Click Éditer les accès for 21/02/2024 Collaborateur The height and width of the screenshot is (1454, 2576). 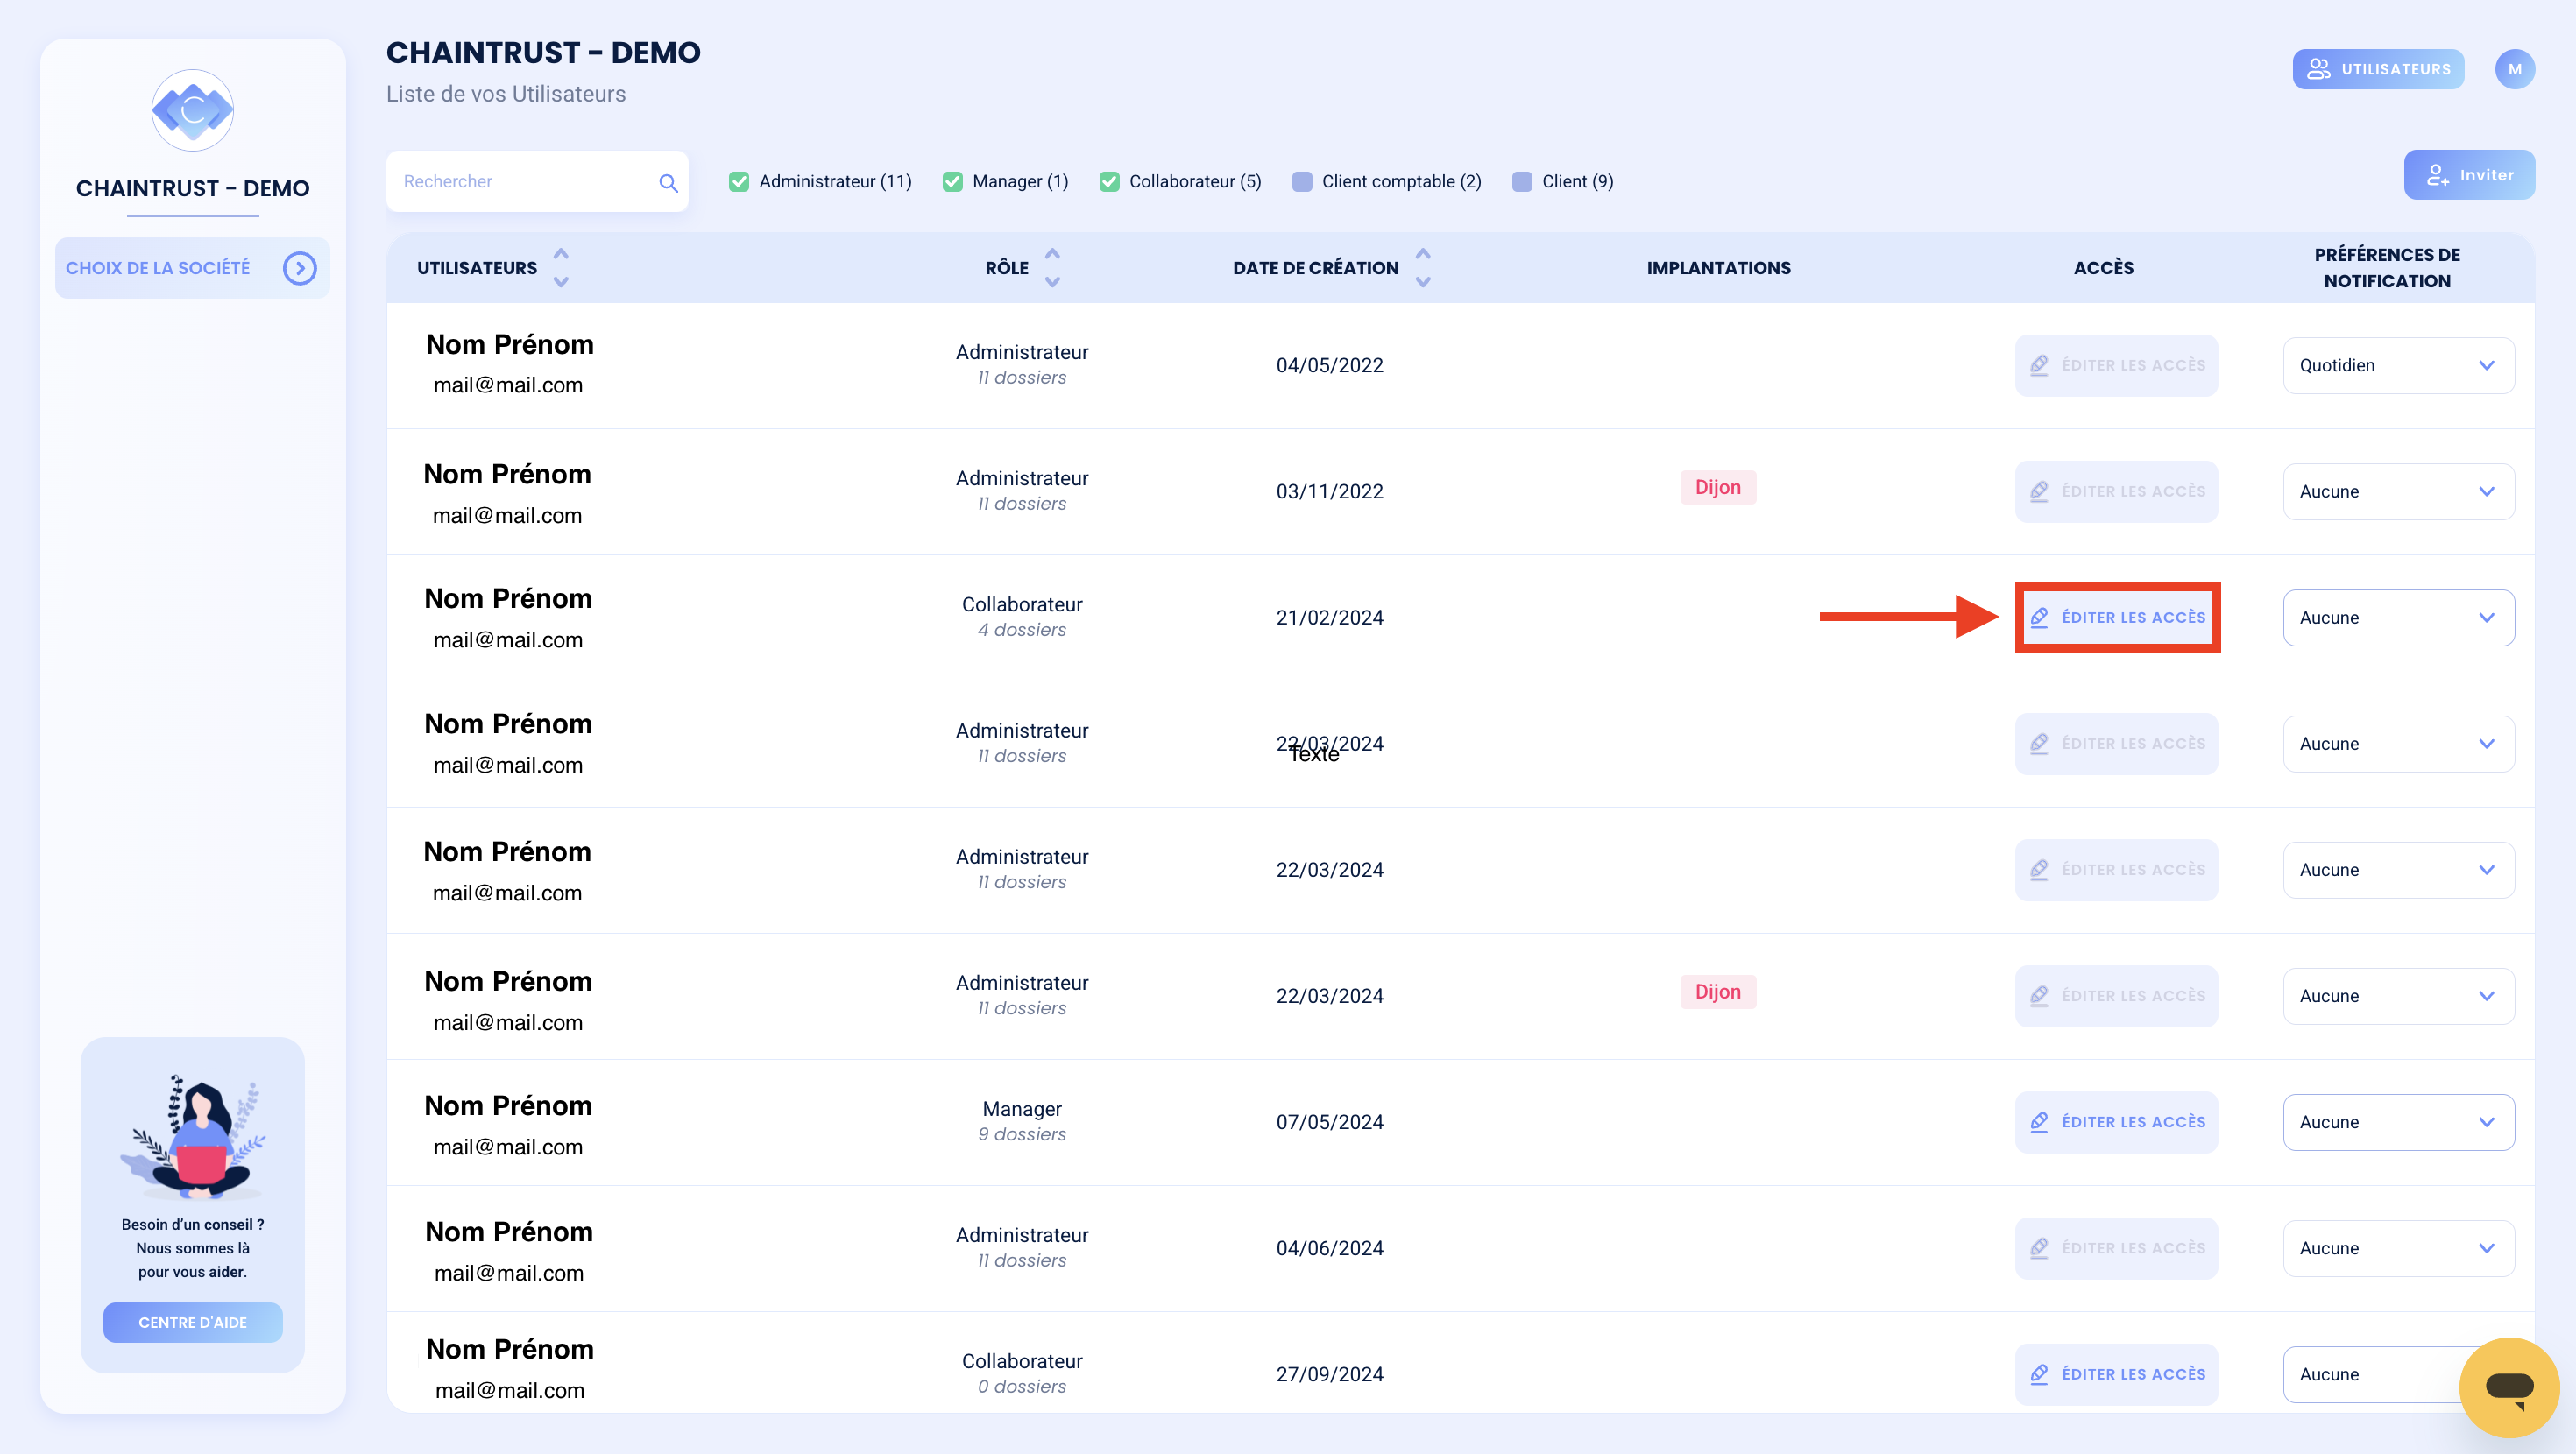(2117, 618)
